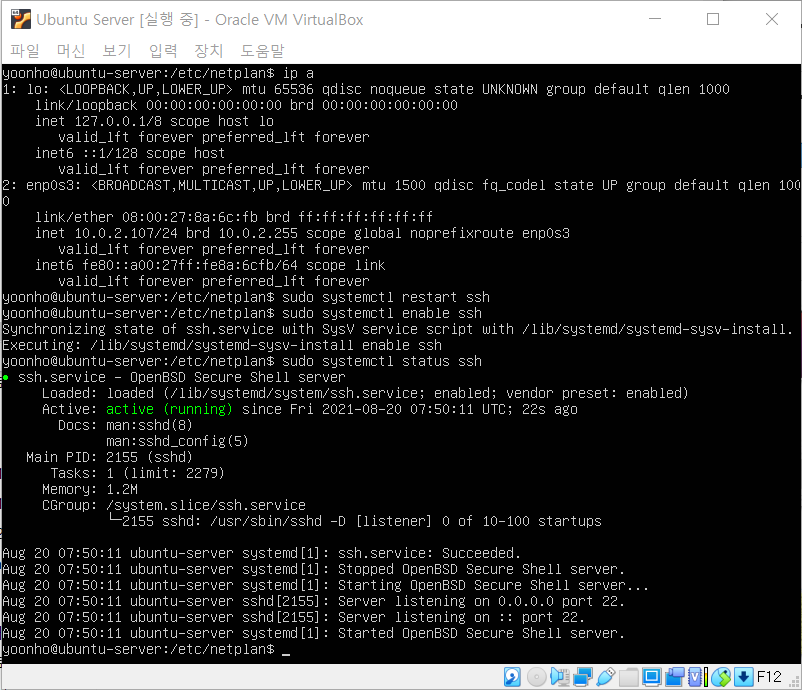This screenshot has width=802, height=690.
Task: Open the 머신 menu
Action: (71, 50)
